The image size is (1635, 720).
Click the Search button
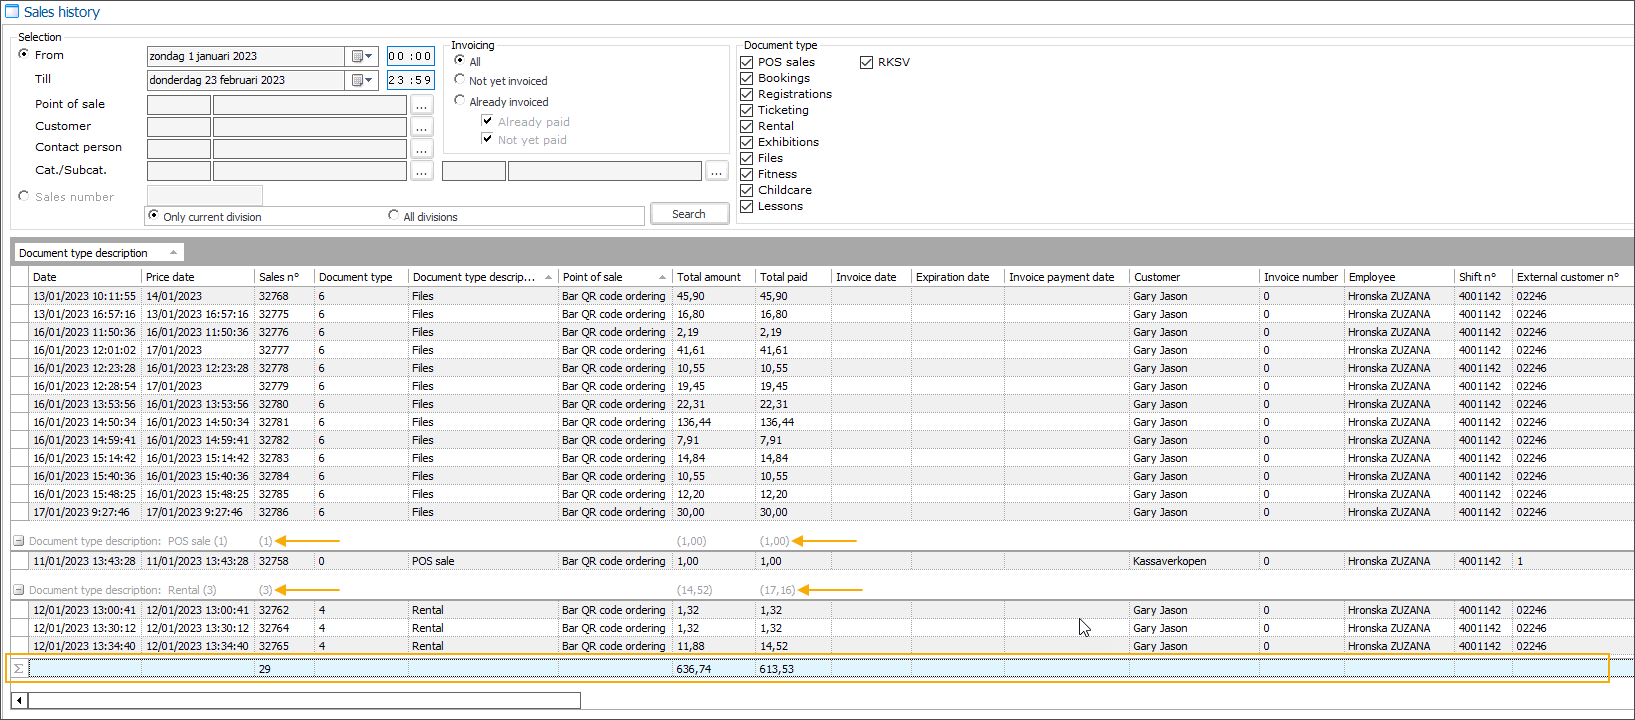point(689,214)
